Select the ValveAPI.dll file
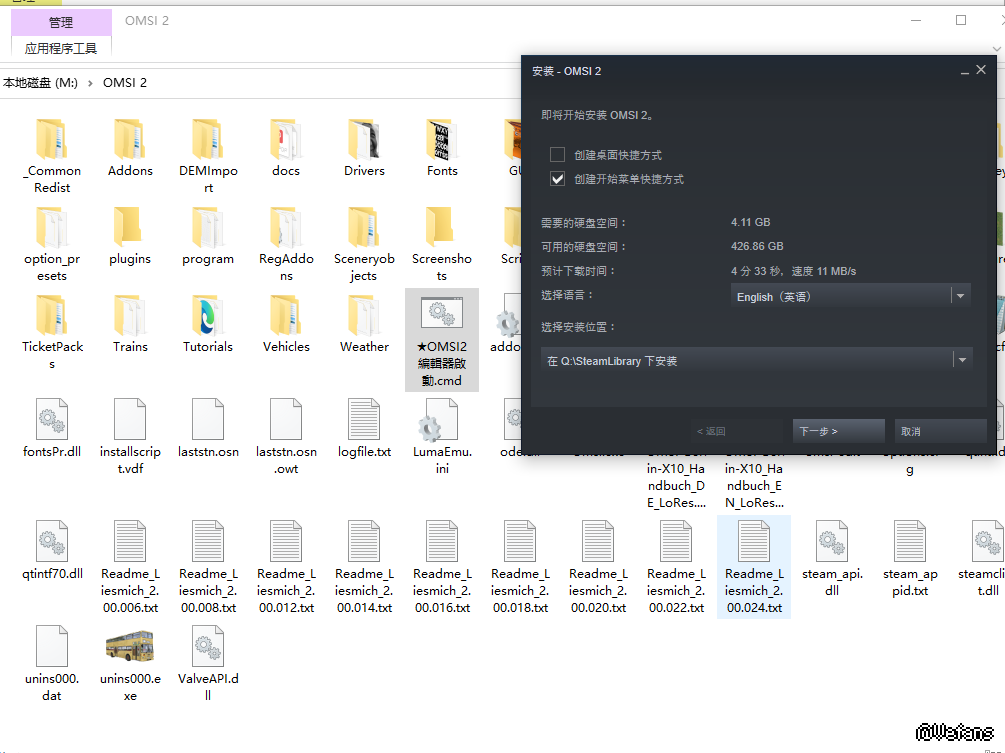This screenshot has height=753, width=1005. [x=208, y=647]
